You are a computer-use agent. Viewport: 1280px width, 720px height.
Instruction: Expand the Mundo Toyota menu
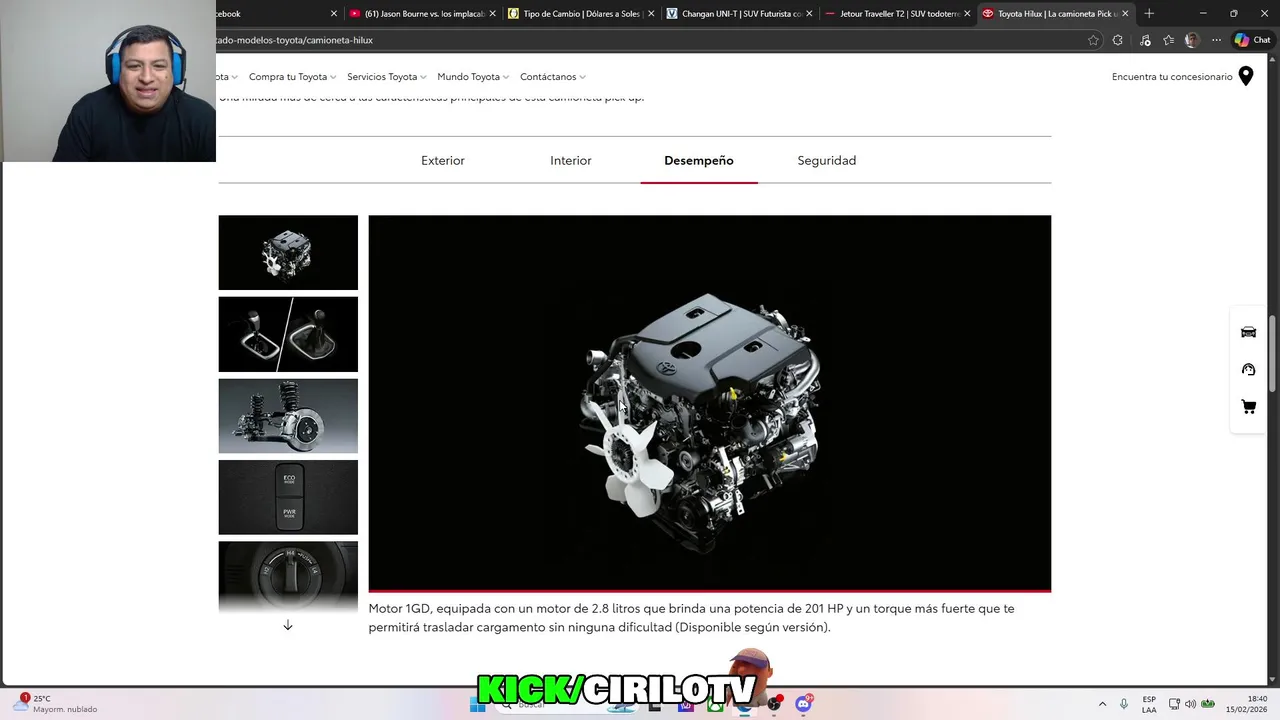pos(472,77)
